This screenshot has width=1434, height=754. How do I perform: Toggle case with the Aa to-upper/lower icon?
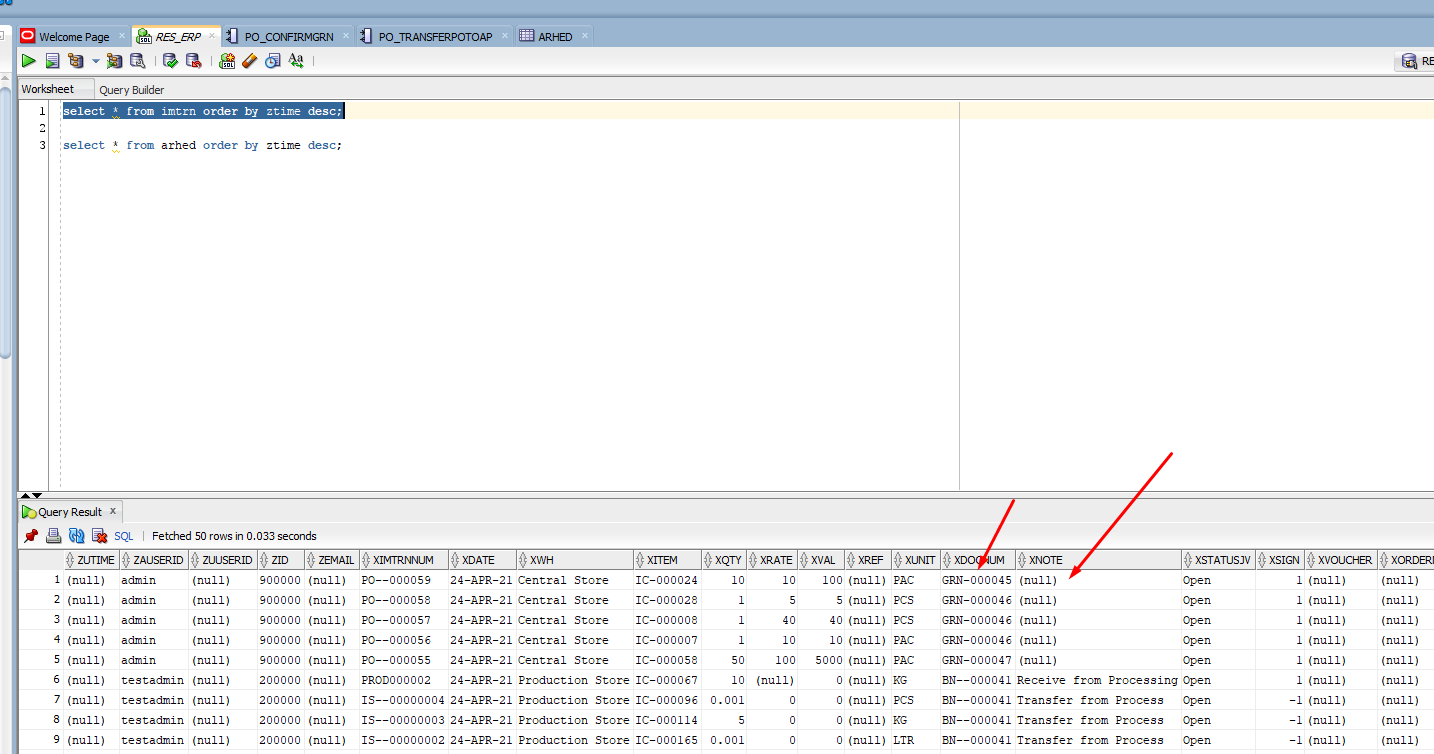[296, 60]
